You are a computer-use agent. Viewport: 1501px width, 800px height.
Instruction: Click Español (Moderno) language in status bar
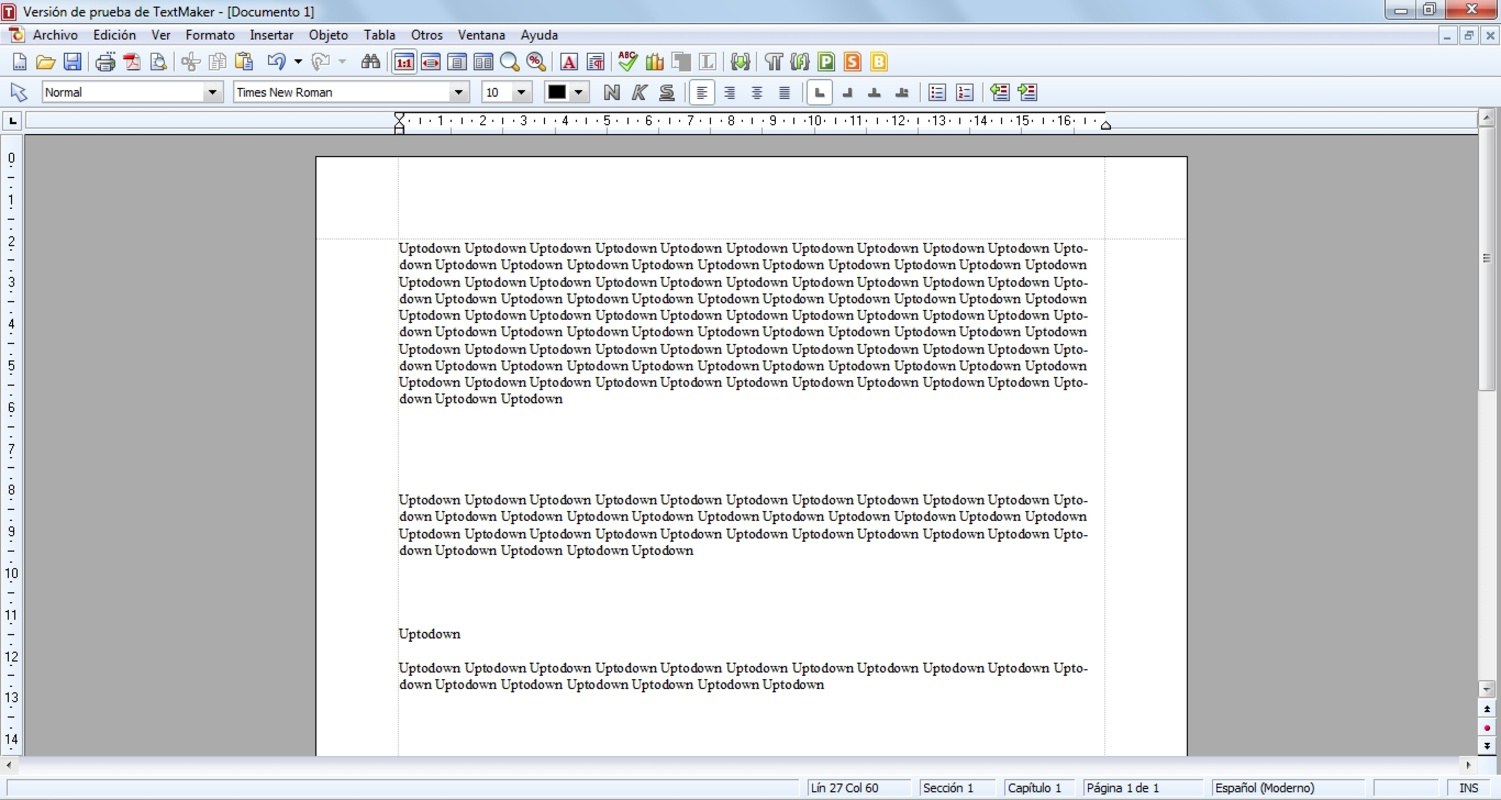[x=1287, y=788]
